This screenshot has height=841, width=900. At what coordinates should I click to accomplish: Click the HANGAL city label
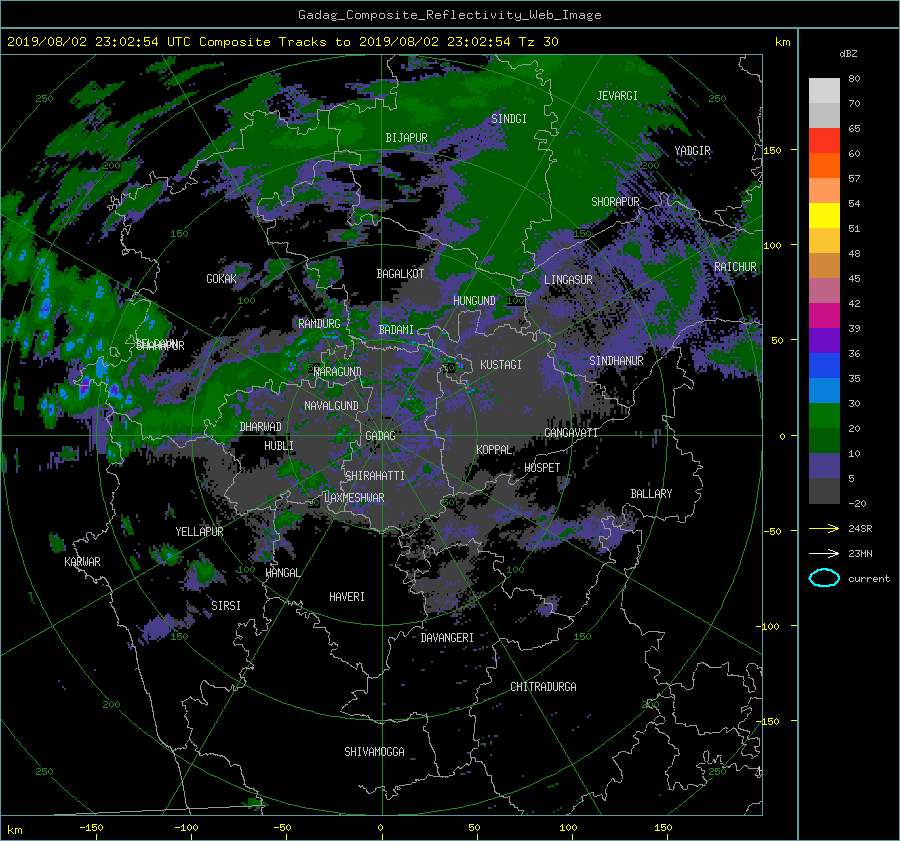click(x=282, y=573)
